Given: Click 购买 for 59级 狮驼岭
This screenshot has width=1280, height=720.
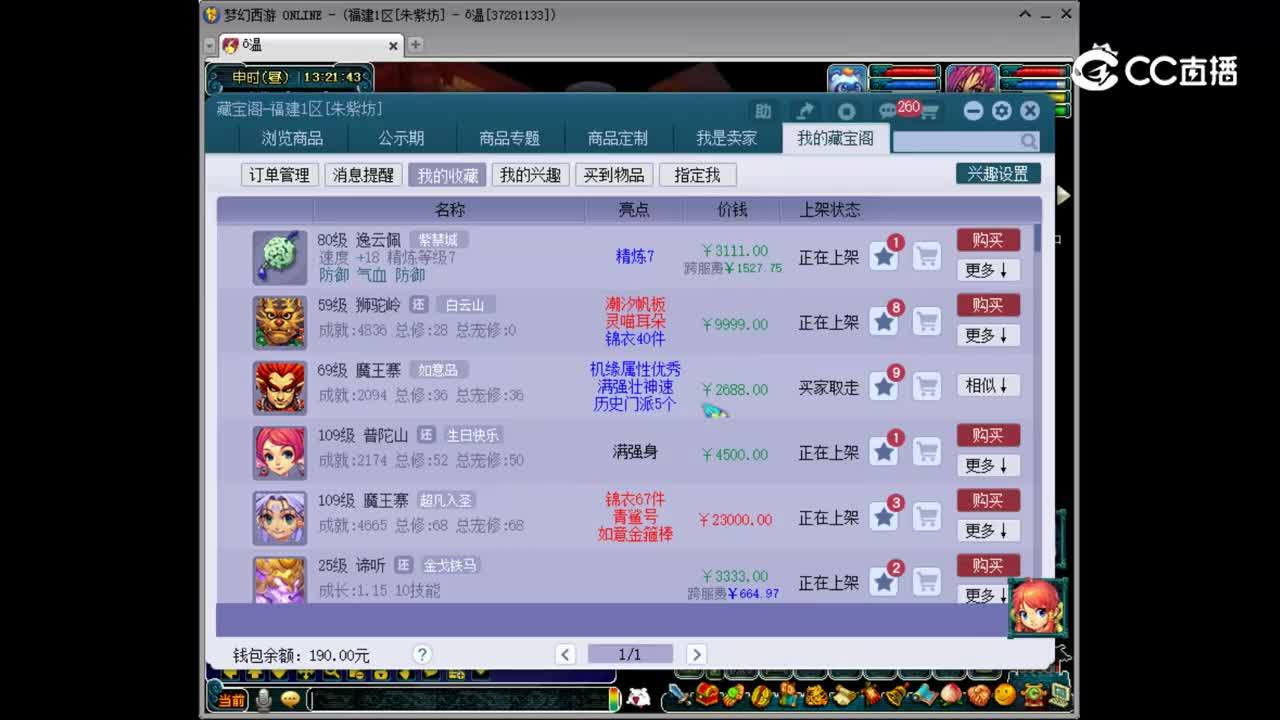Looking at the screenshot, I should coord(988,305).
